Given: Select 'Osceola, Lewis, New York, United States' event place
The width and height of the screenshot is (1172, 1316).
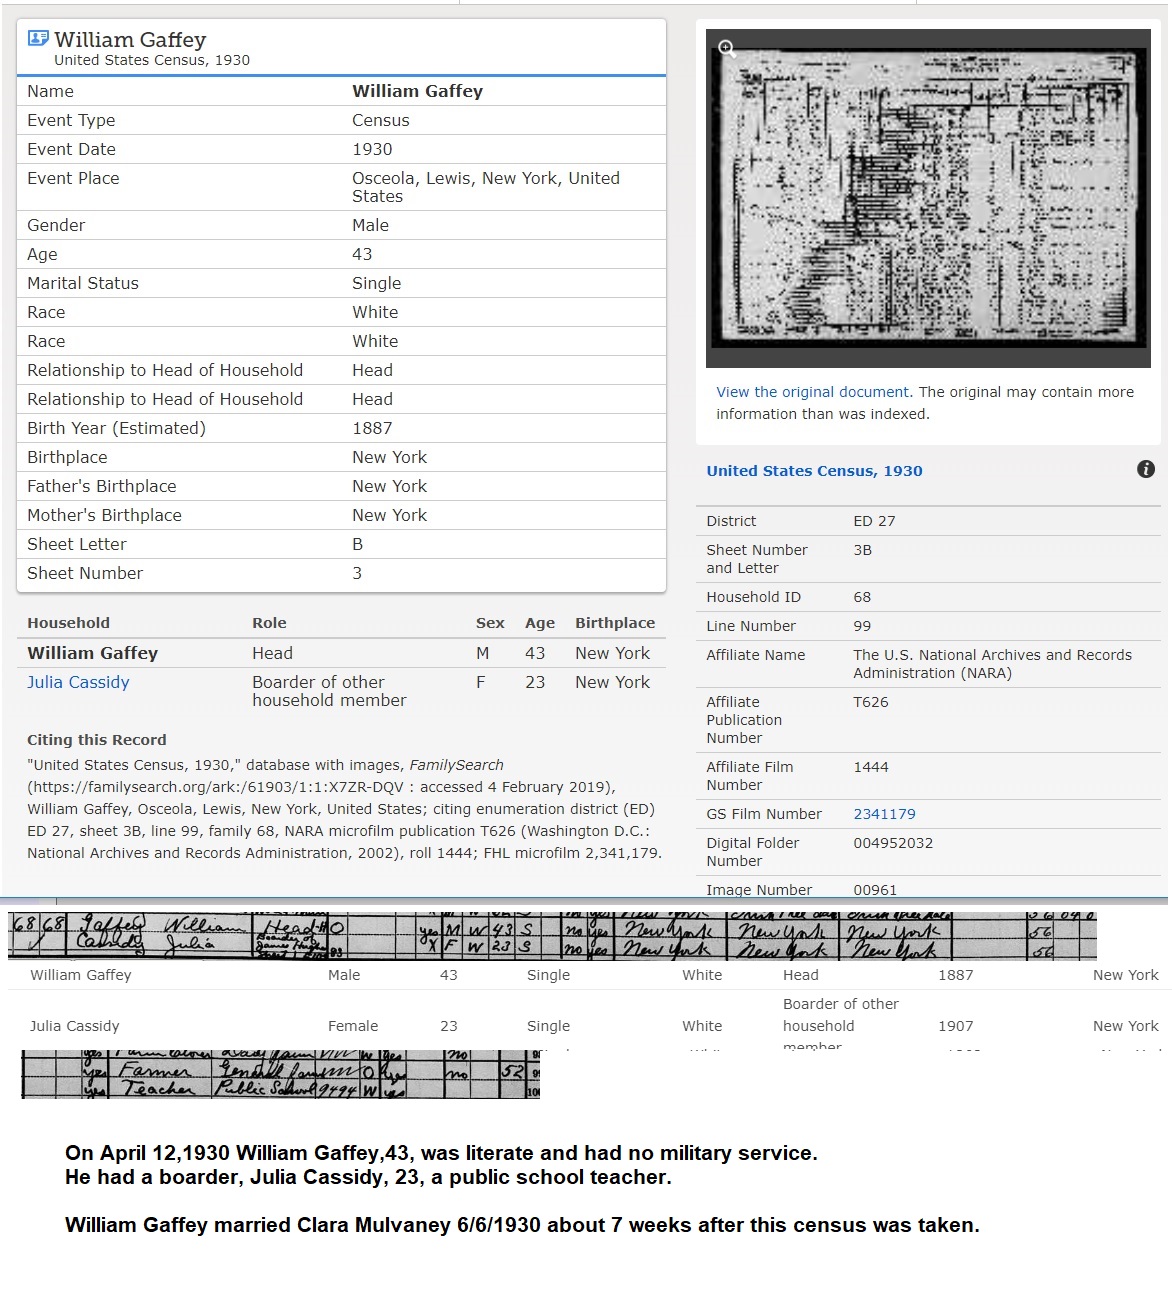Looking at the screenshot, I should click(486, 187).
